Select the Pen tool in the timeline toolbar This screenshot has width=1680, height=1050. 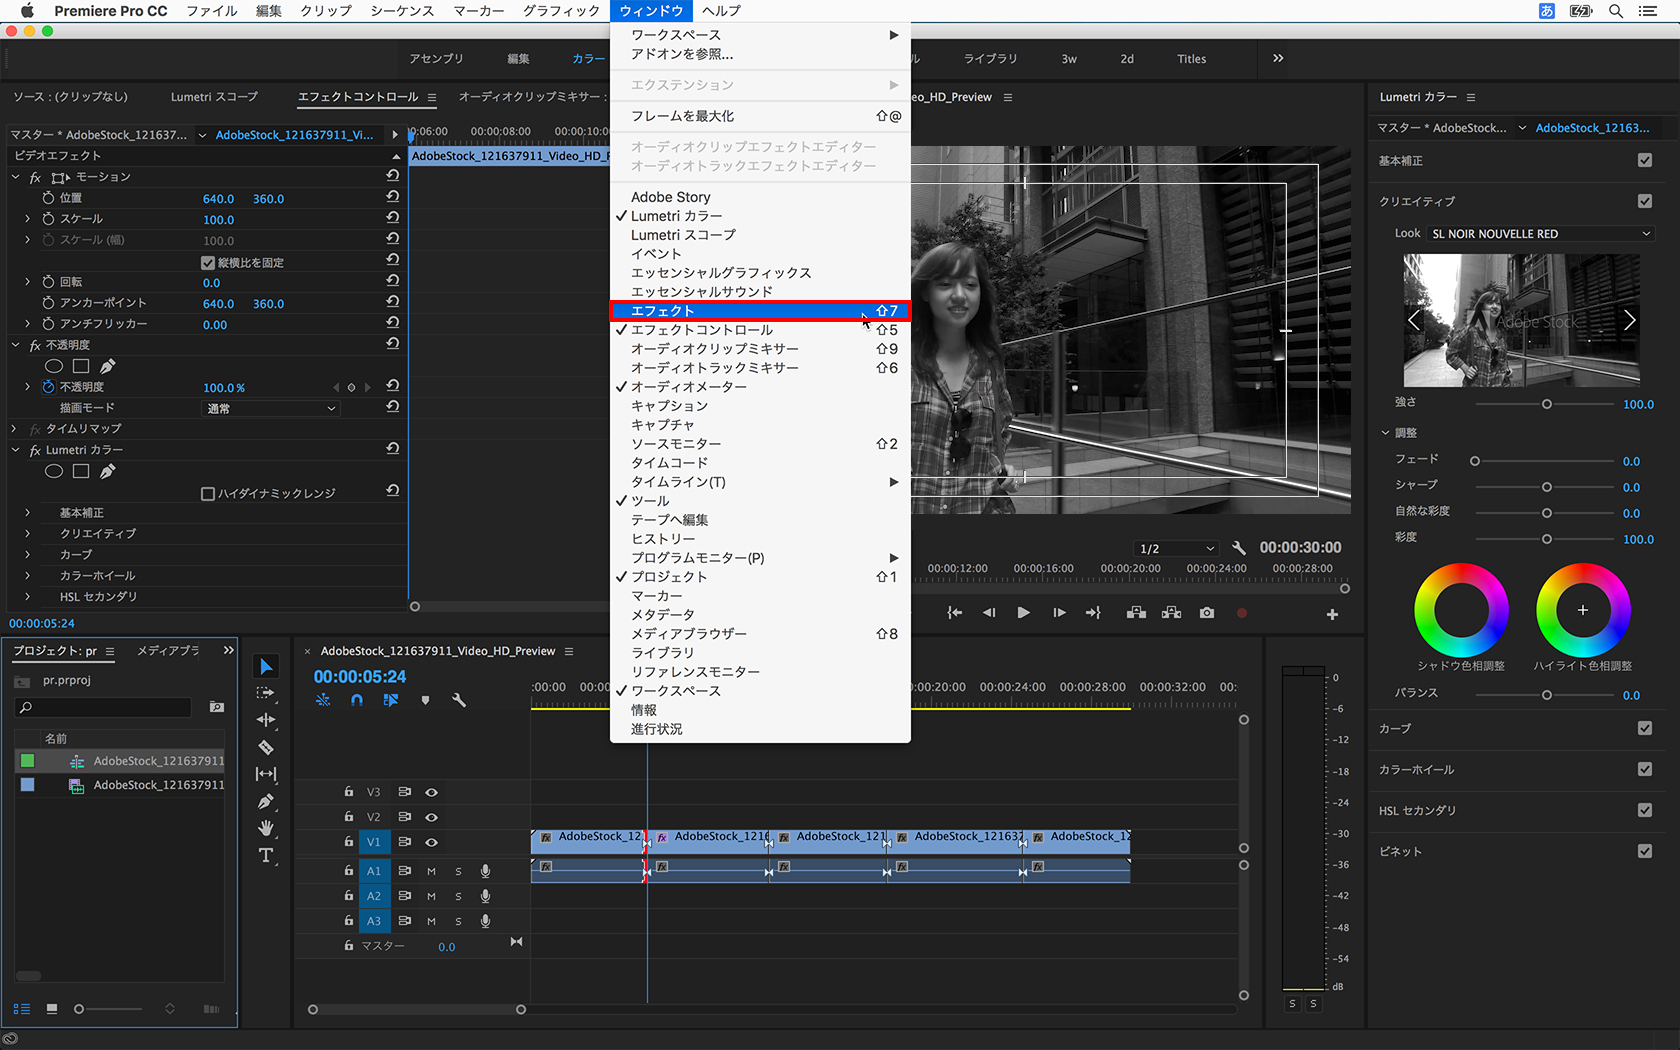pos(266,801)
